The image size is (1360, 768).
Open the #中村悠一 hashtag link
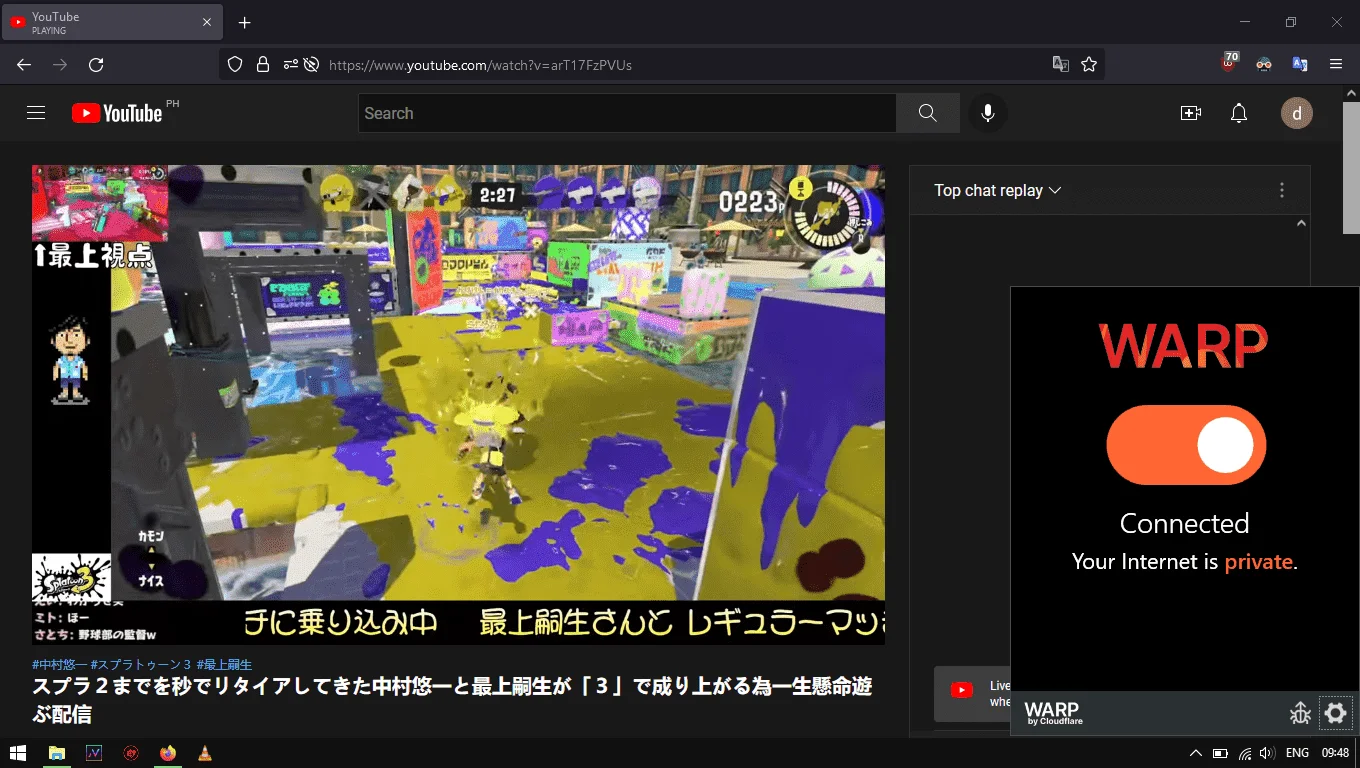coord(59,665)
